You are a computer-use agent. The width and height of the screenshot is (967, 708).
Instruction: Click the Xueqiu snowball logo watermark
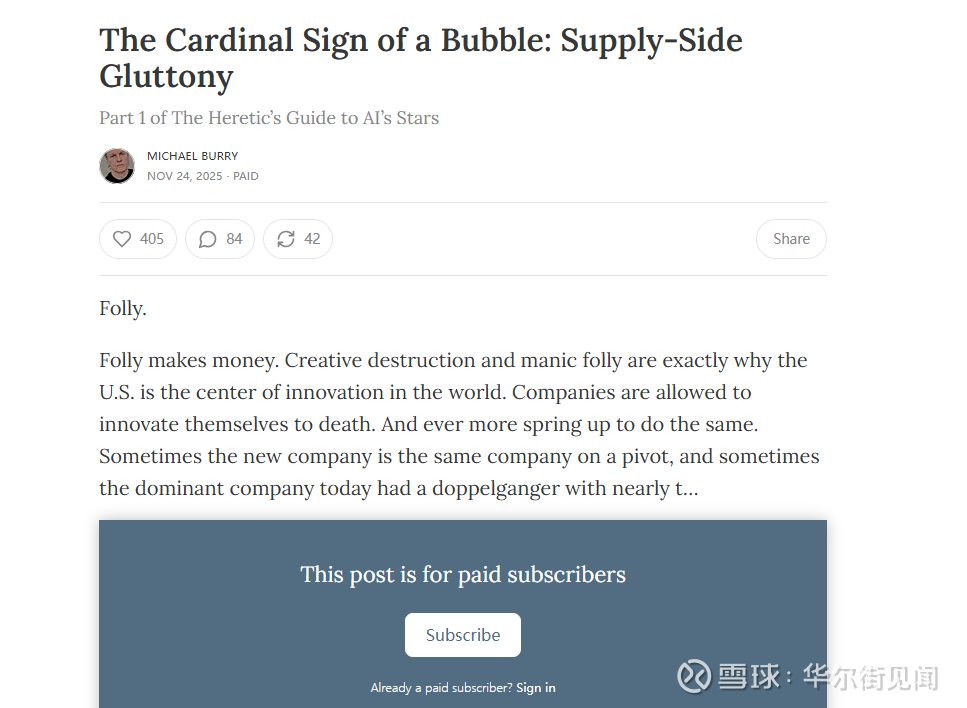[x=693, y=677]
